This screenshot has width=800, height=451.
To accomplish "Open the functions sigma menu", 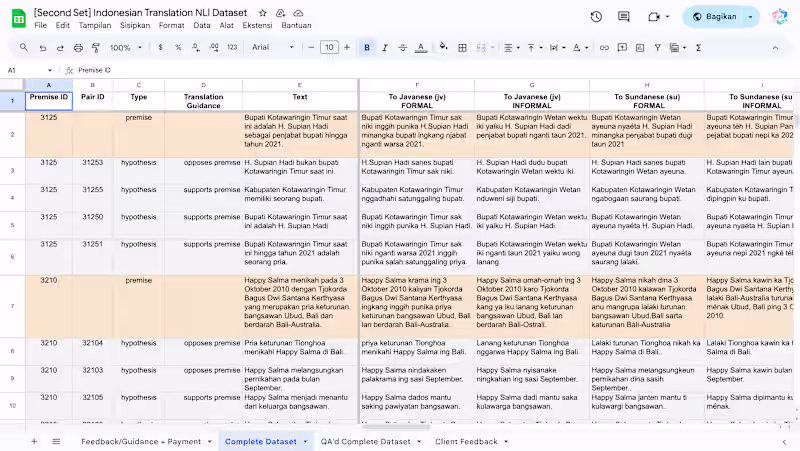I will pos(698,47).
